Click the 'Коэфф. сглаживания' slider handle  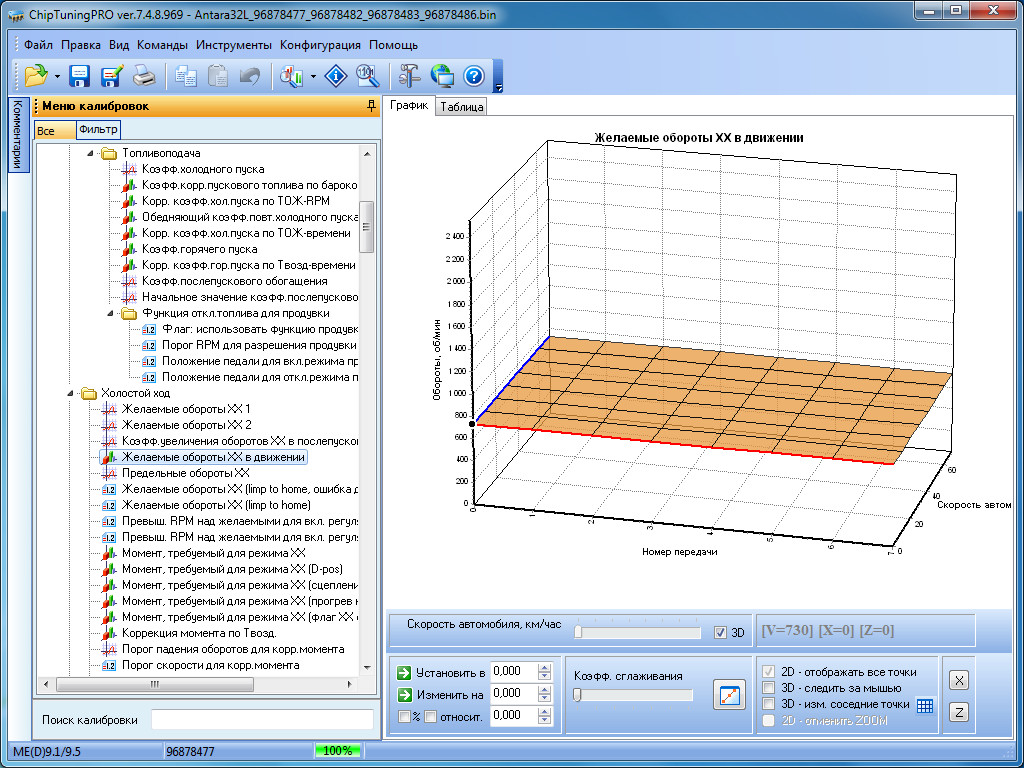coord(577,695)
